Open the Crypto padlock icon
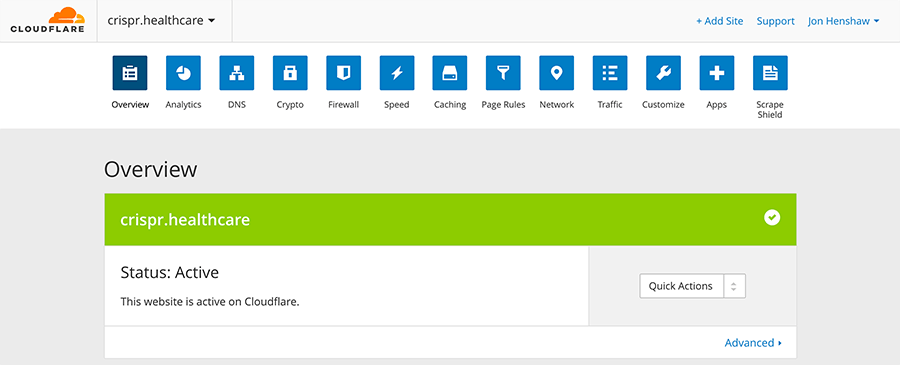Image resolution: width=900 pixels, height=365 pixels. (x=290, y=73)
